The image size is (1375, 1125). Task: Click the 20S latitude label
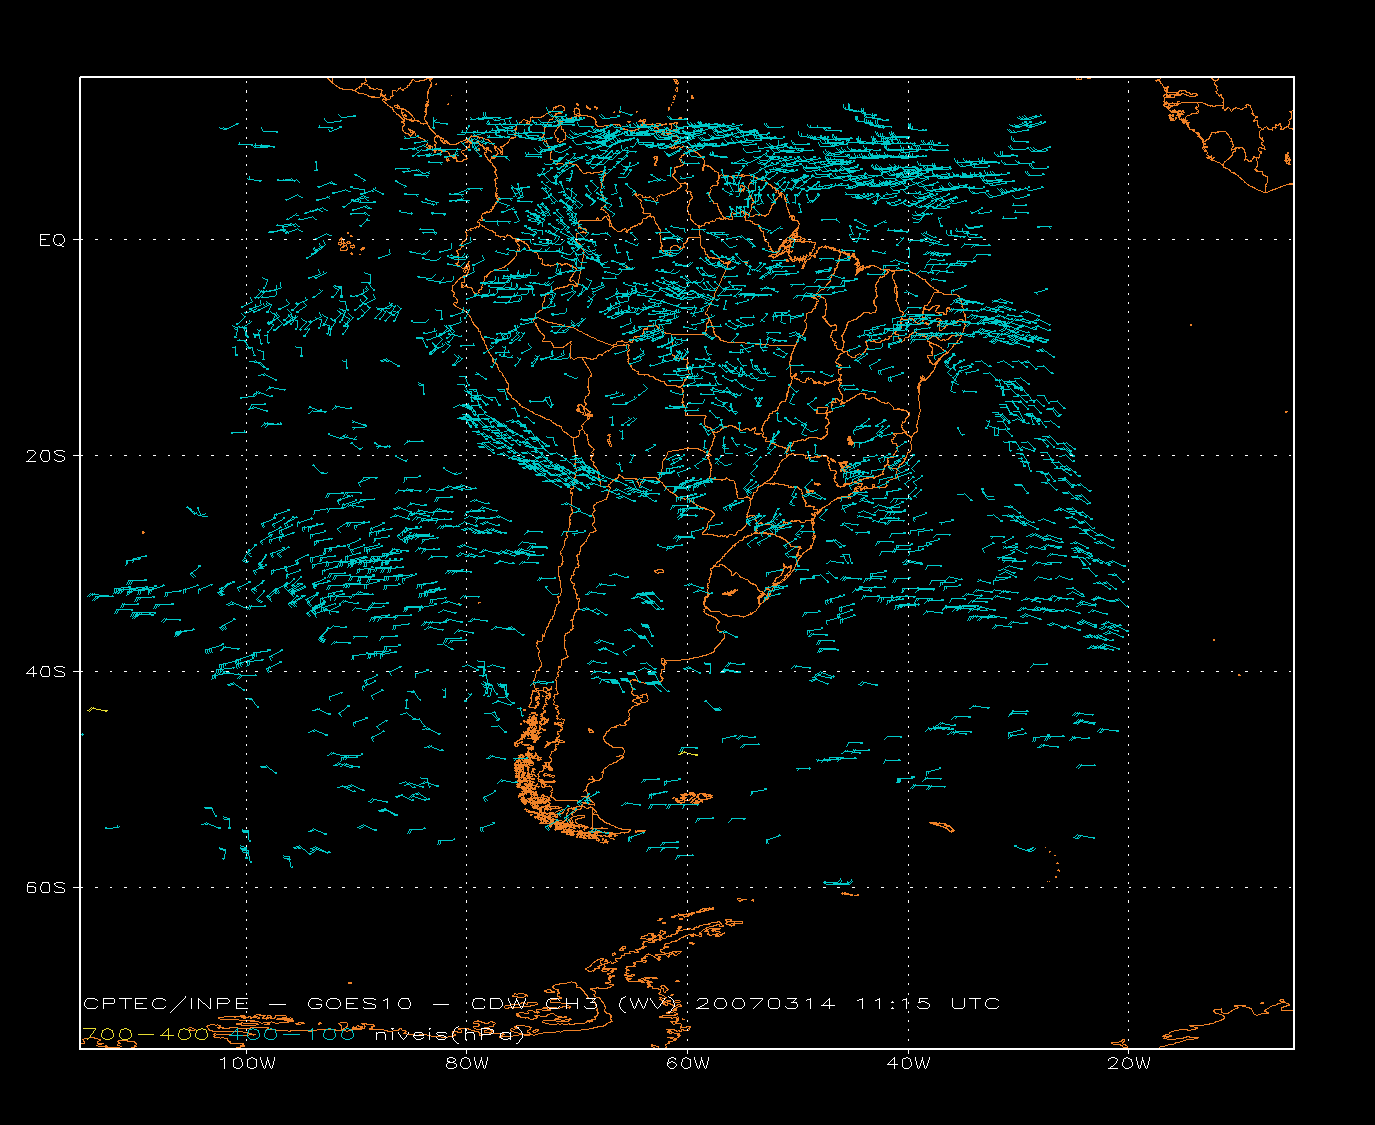[x=45, y=456]
